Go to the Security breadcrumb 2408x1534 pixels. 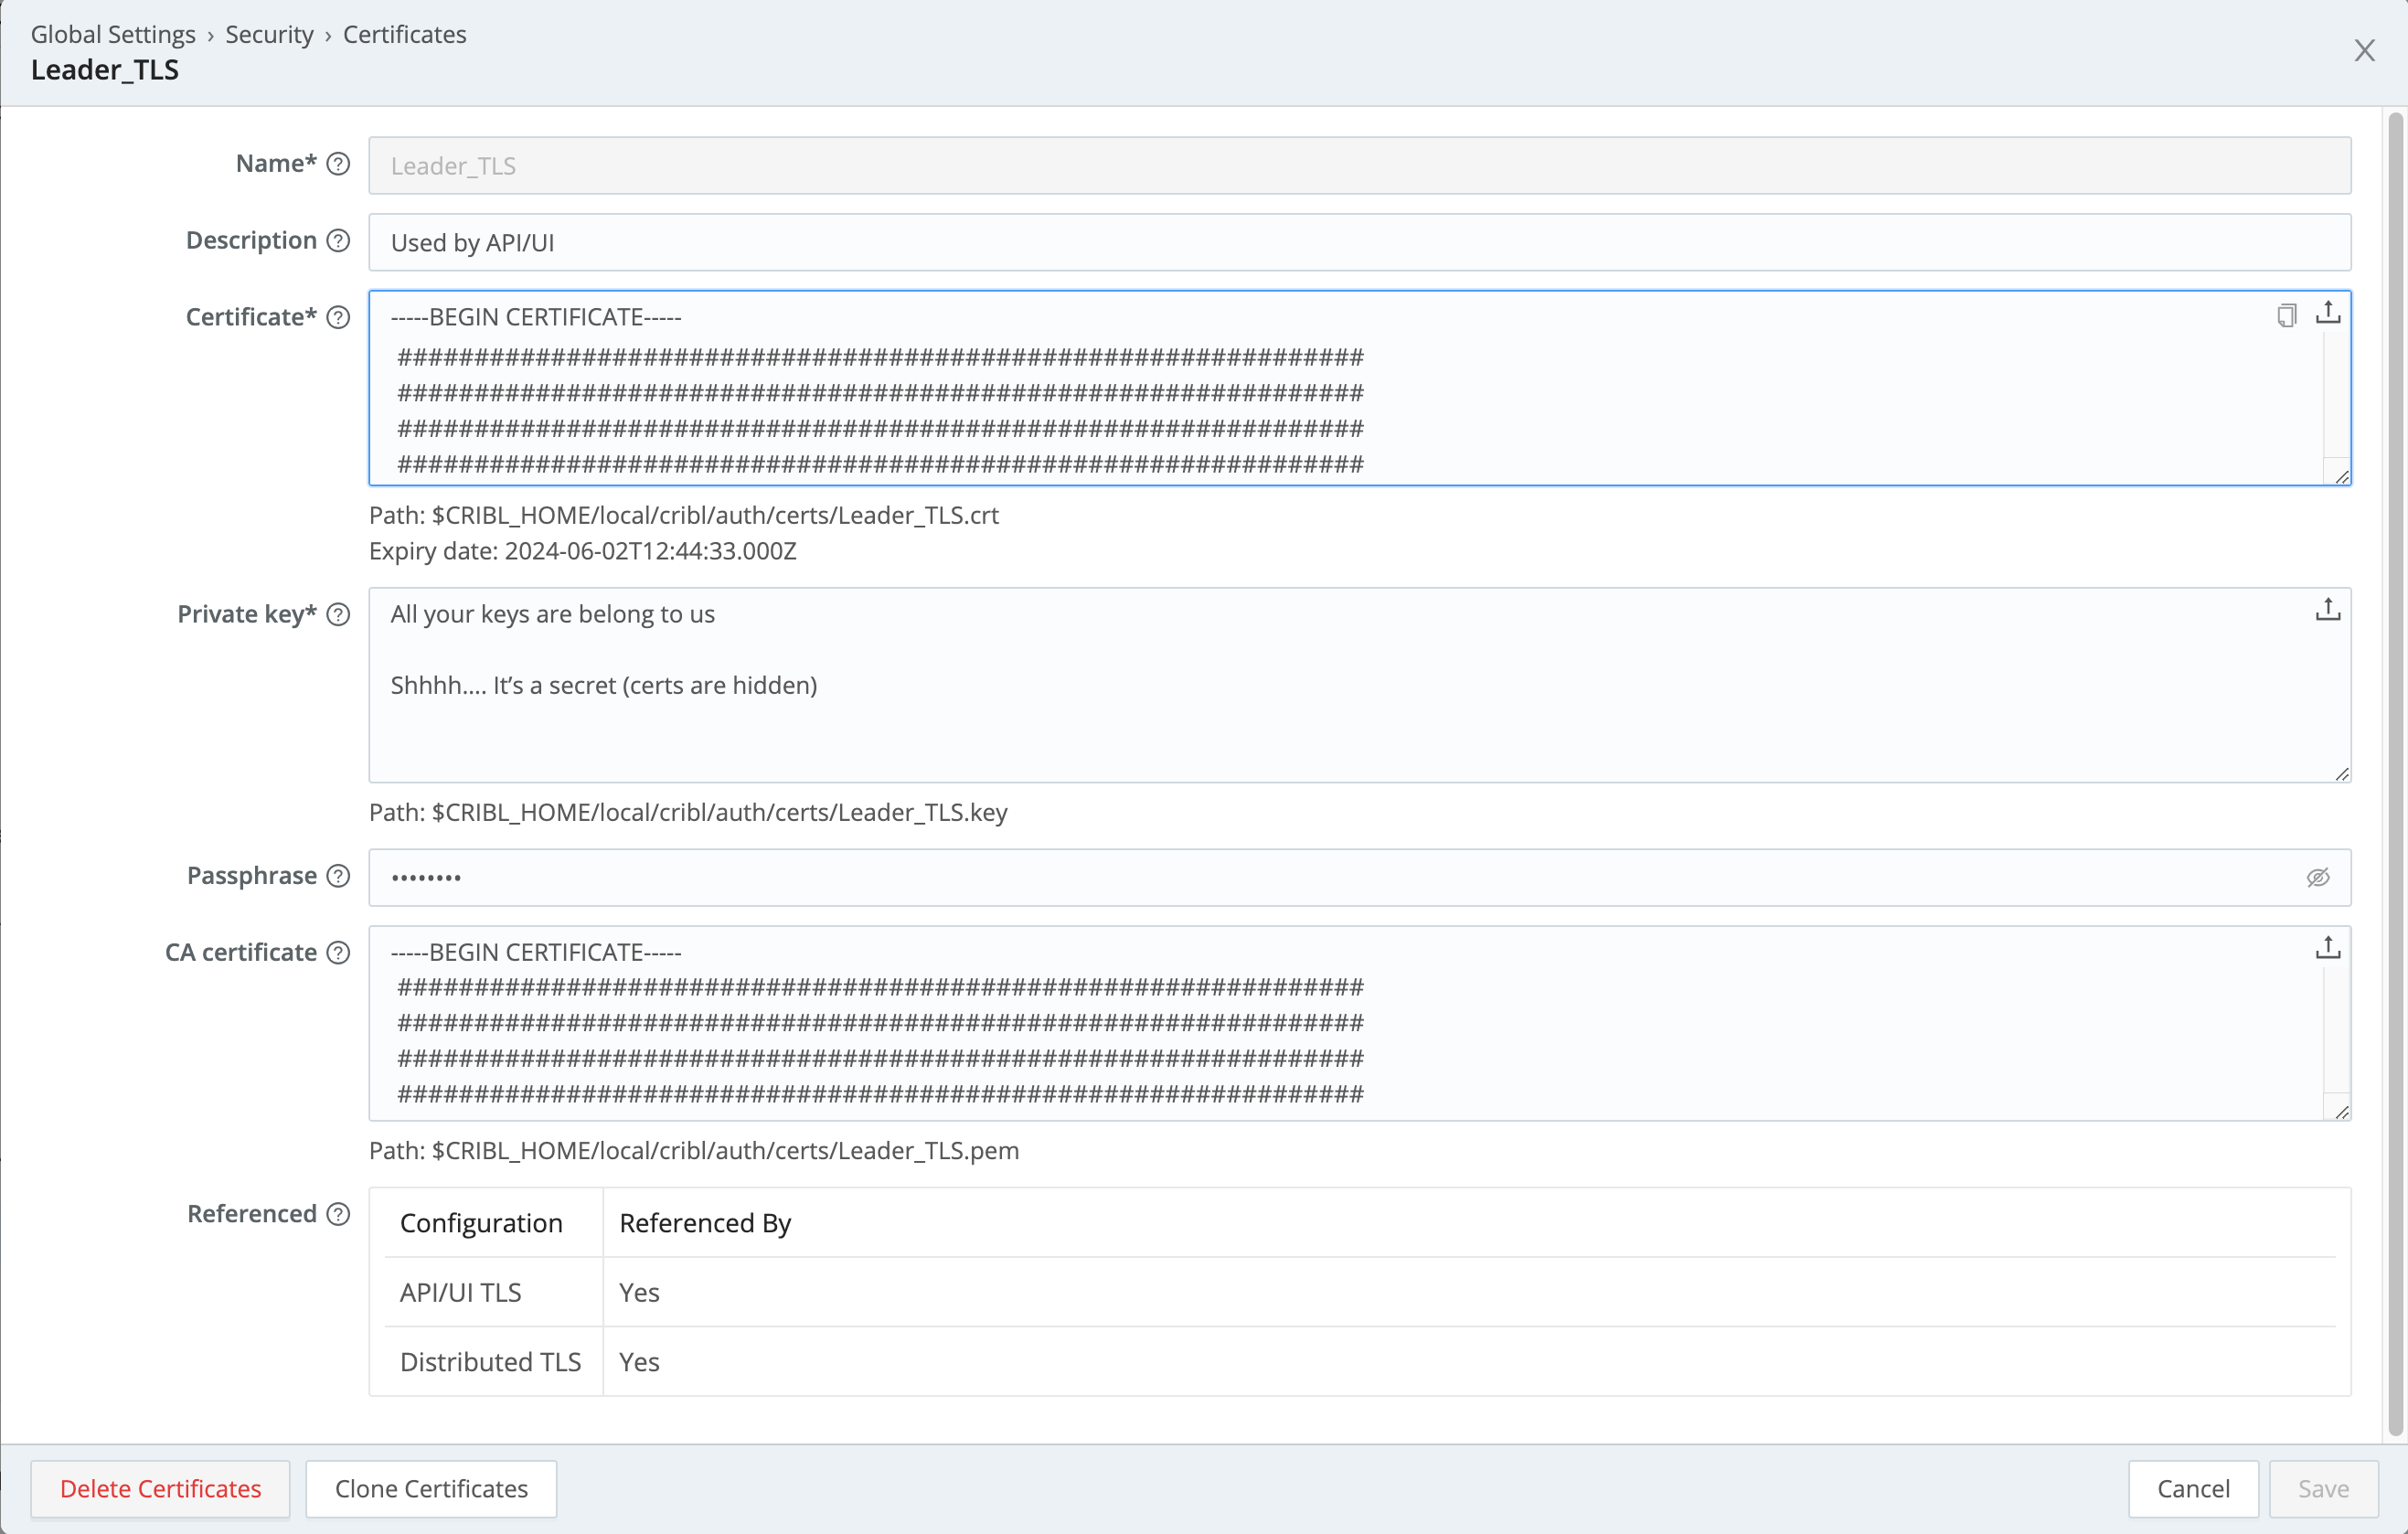[269, 34]
